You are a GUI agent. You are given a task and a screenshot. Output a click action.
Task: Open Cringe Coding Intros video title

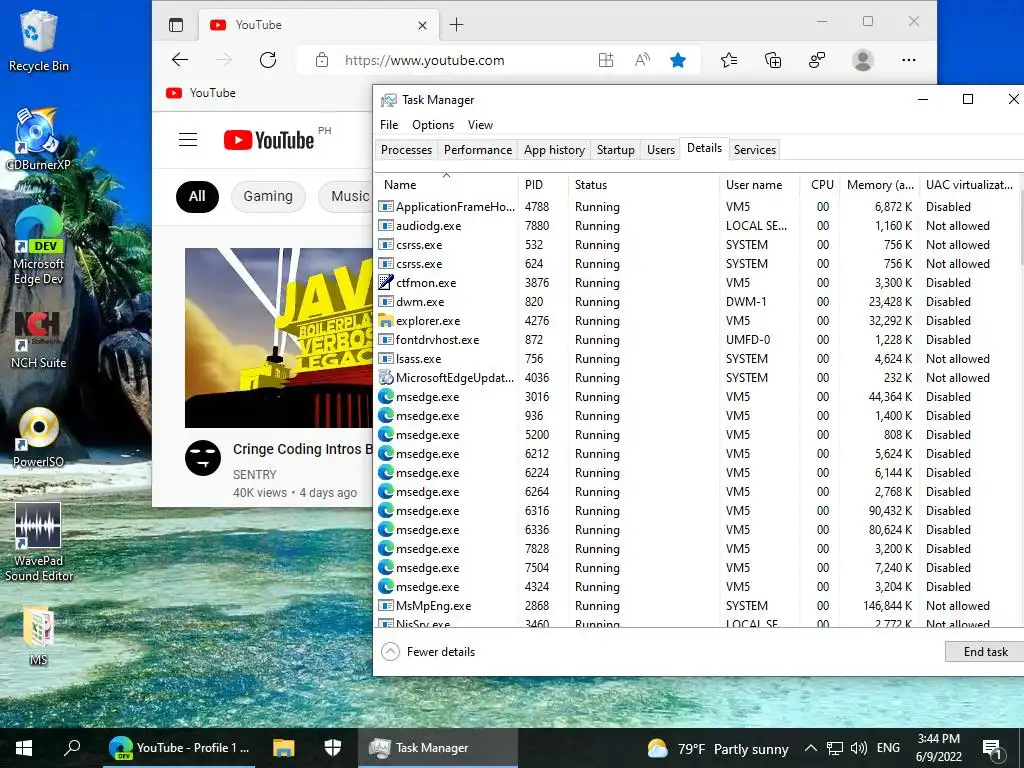pyautogui.click(x=302, y=449)
